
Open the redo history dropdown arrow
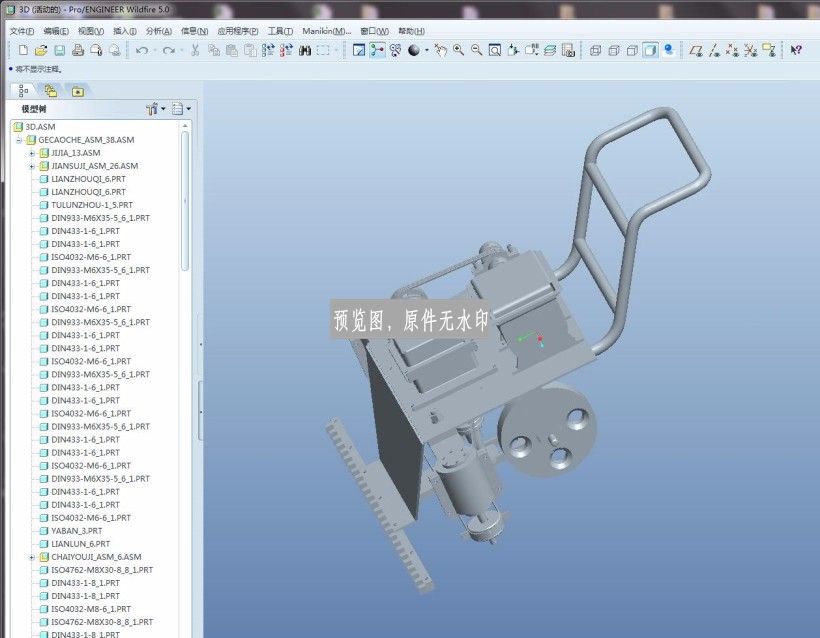click(181, 50)
